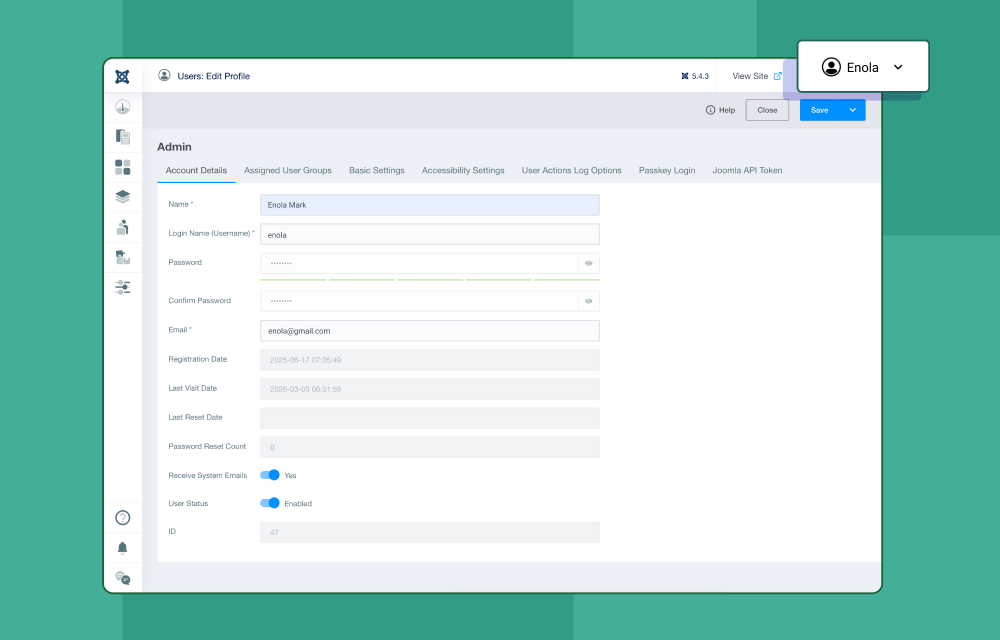Show the Confirm Password field with the eye icon
This screenshot has height=640, width=1000.
(x=589, y=301)
